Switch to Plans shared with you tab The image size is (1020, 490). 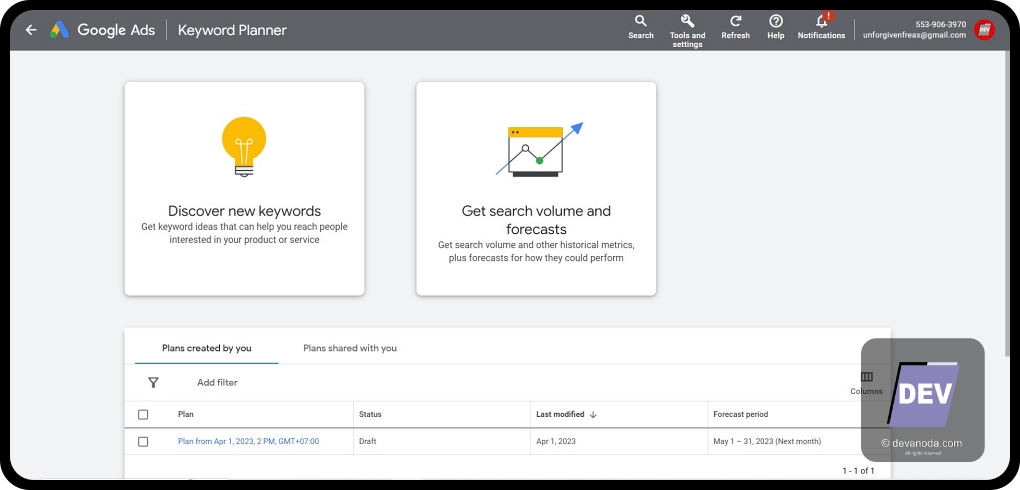coord(350,348)
